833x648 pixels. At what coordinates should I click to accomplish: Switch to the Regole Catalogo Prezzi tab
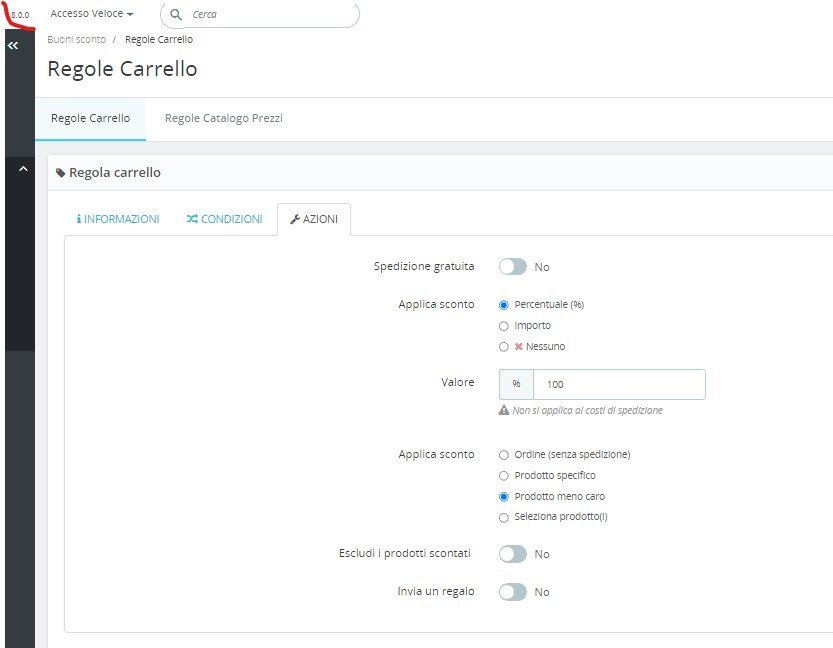(x=224, y=118)
